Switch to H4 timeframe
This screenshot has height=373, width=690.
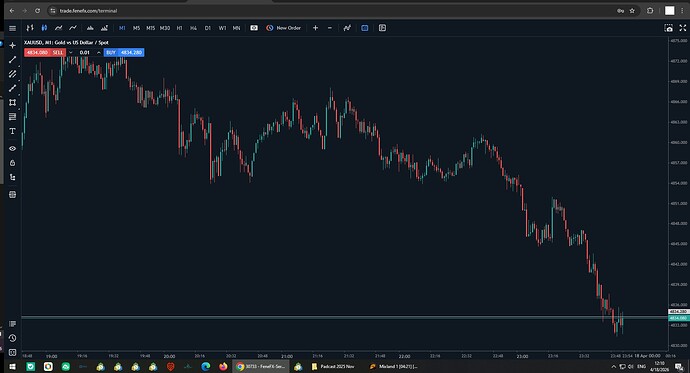pos(193,28)
